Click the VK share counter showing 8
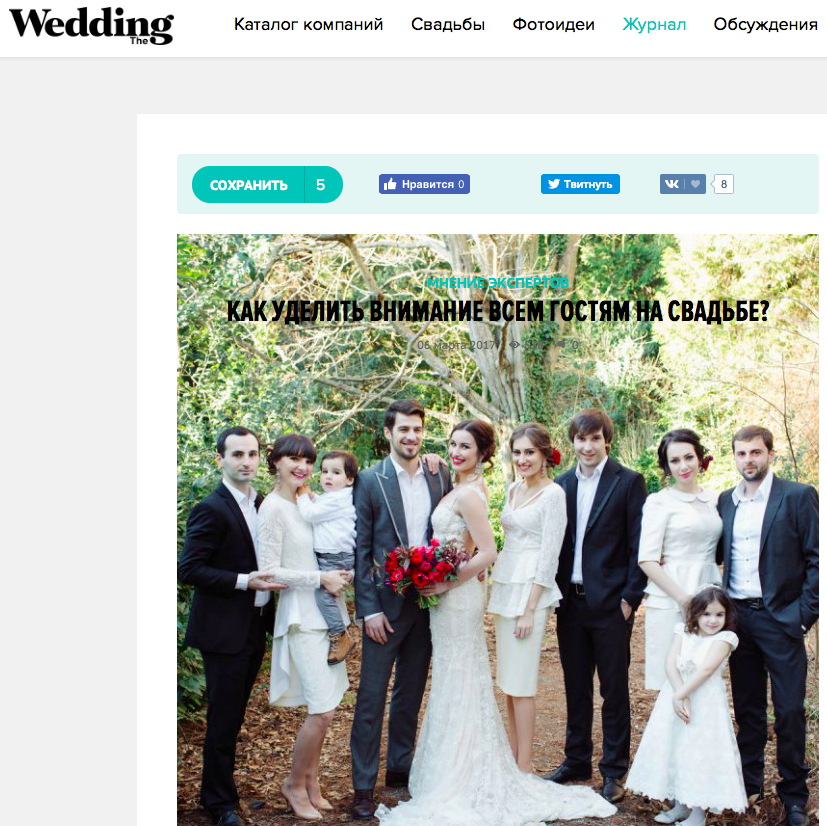The width and height of the screenshot is (827, 826). (723, 184)
